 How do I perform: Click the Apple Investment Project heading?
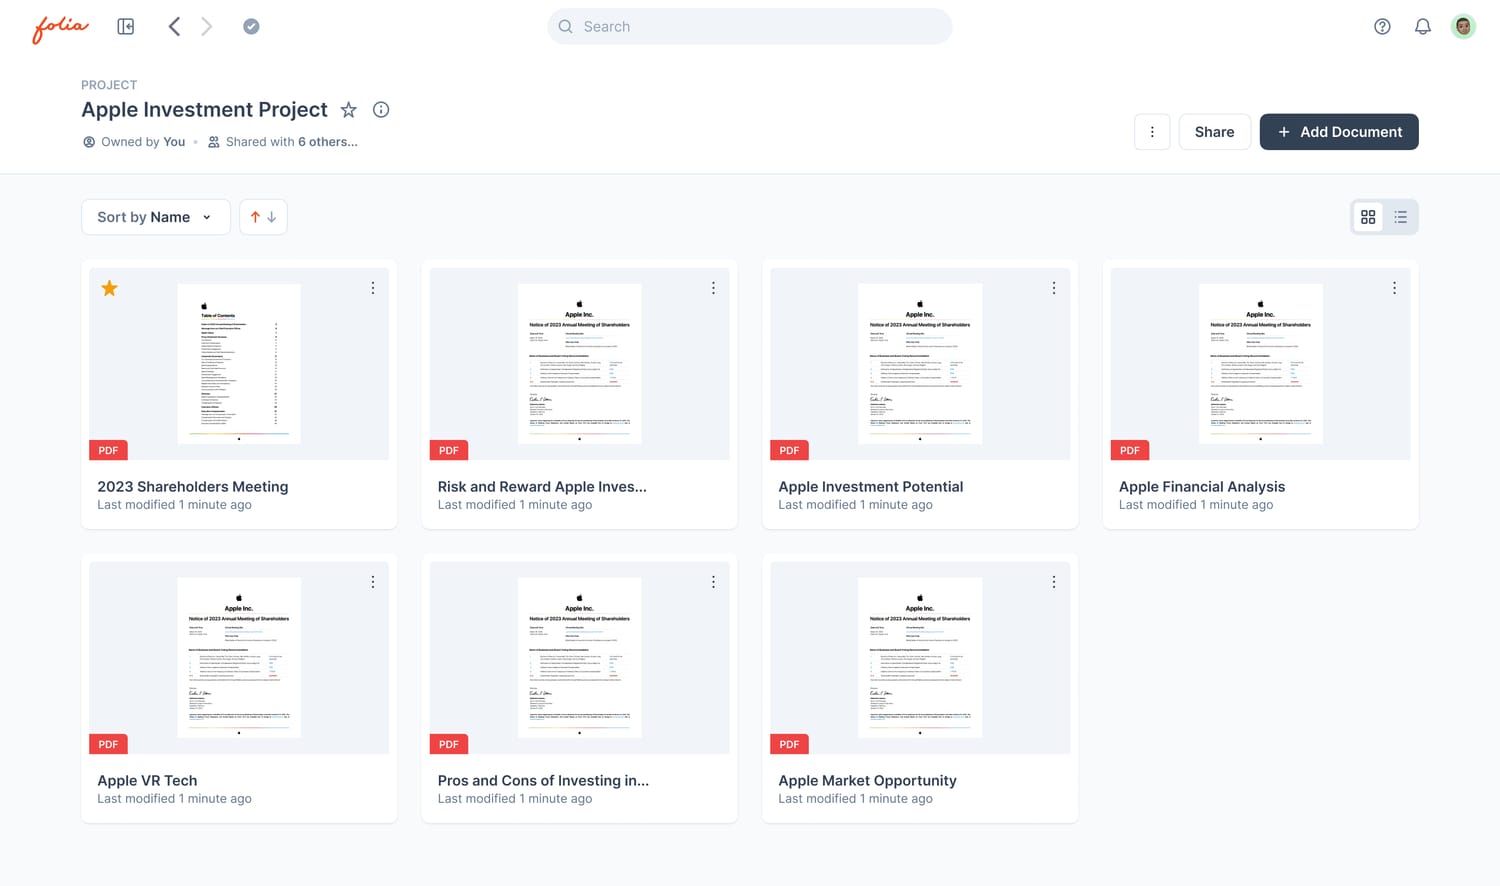[x=204, y=110]
